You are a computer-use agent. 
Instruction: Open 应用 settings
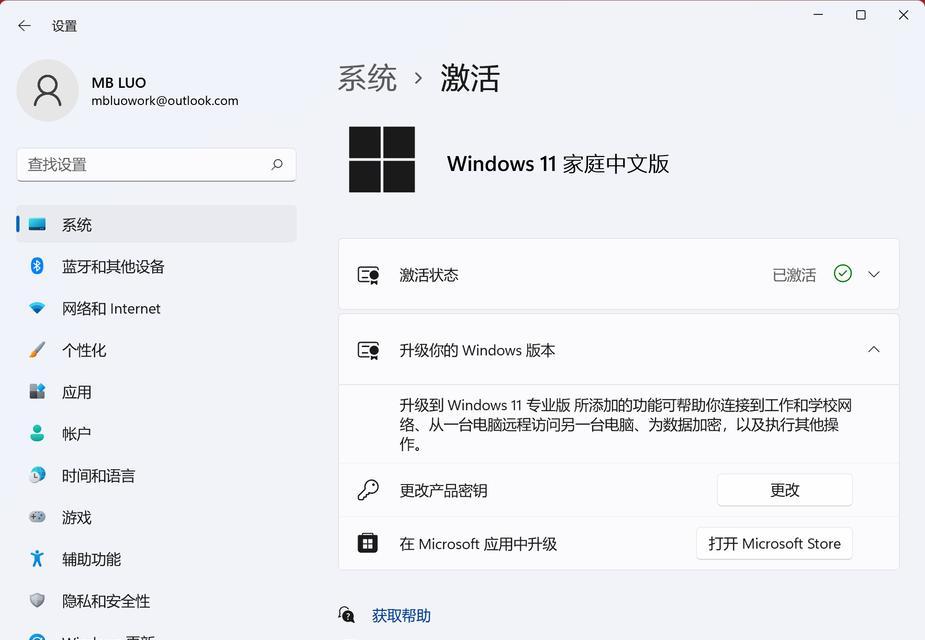coord(156,392)
